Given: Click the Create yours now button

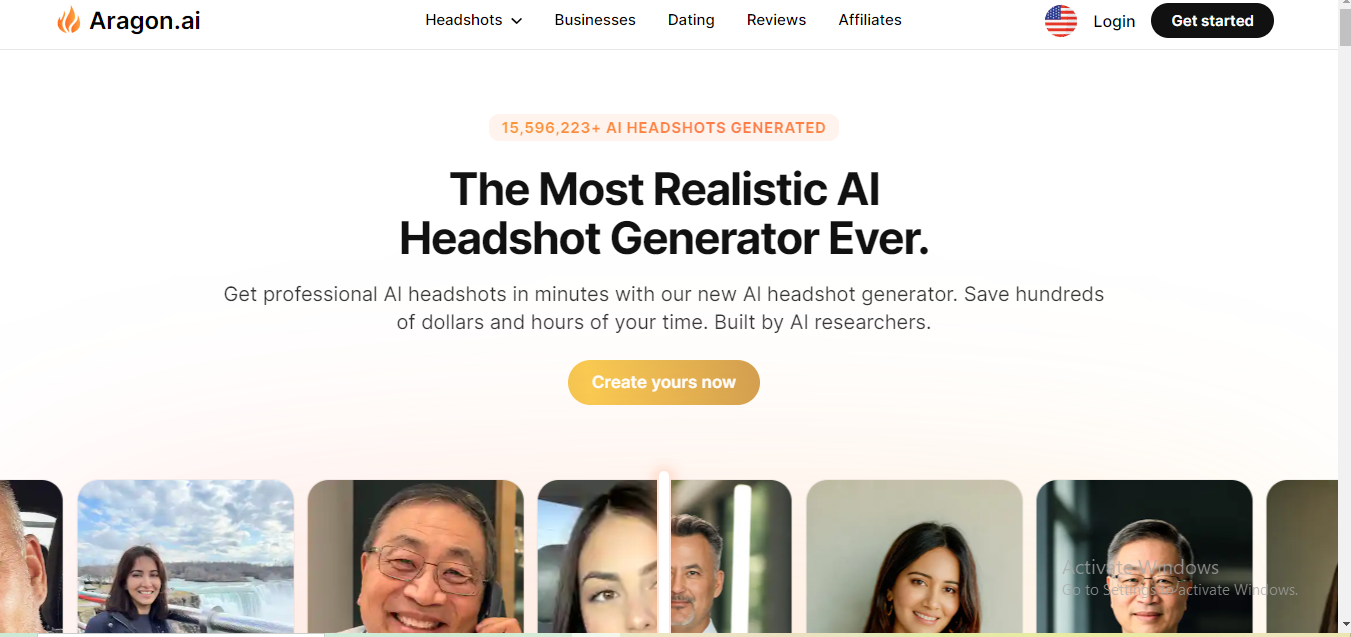Looking at the screenshot, I should [664, 382].
